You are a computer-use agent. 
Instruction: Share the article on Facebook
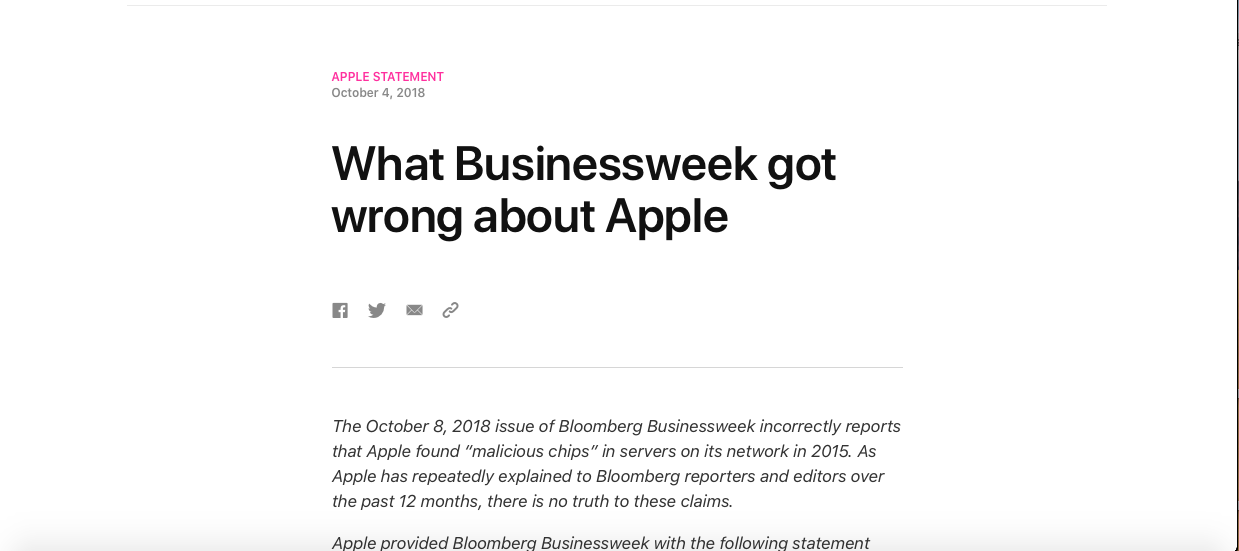340,310
